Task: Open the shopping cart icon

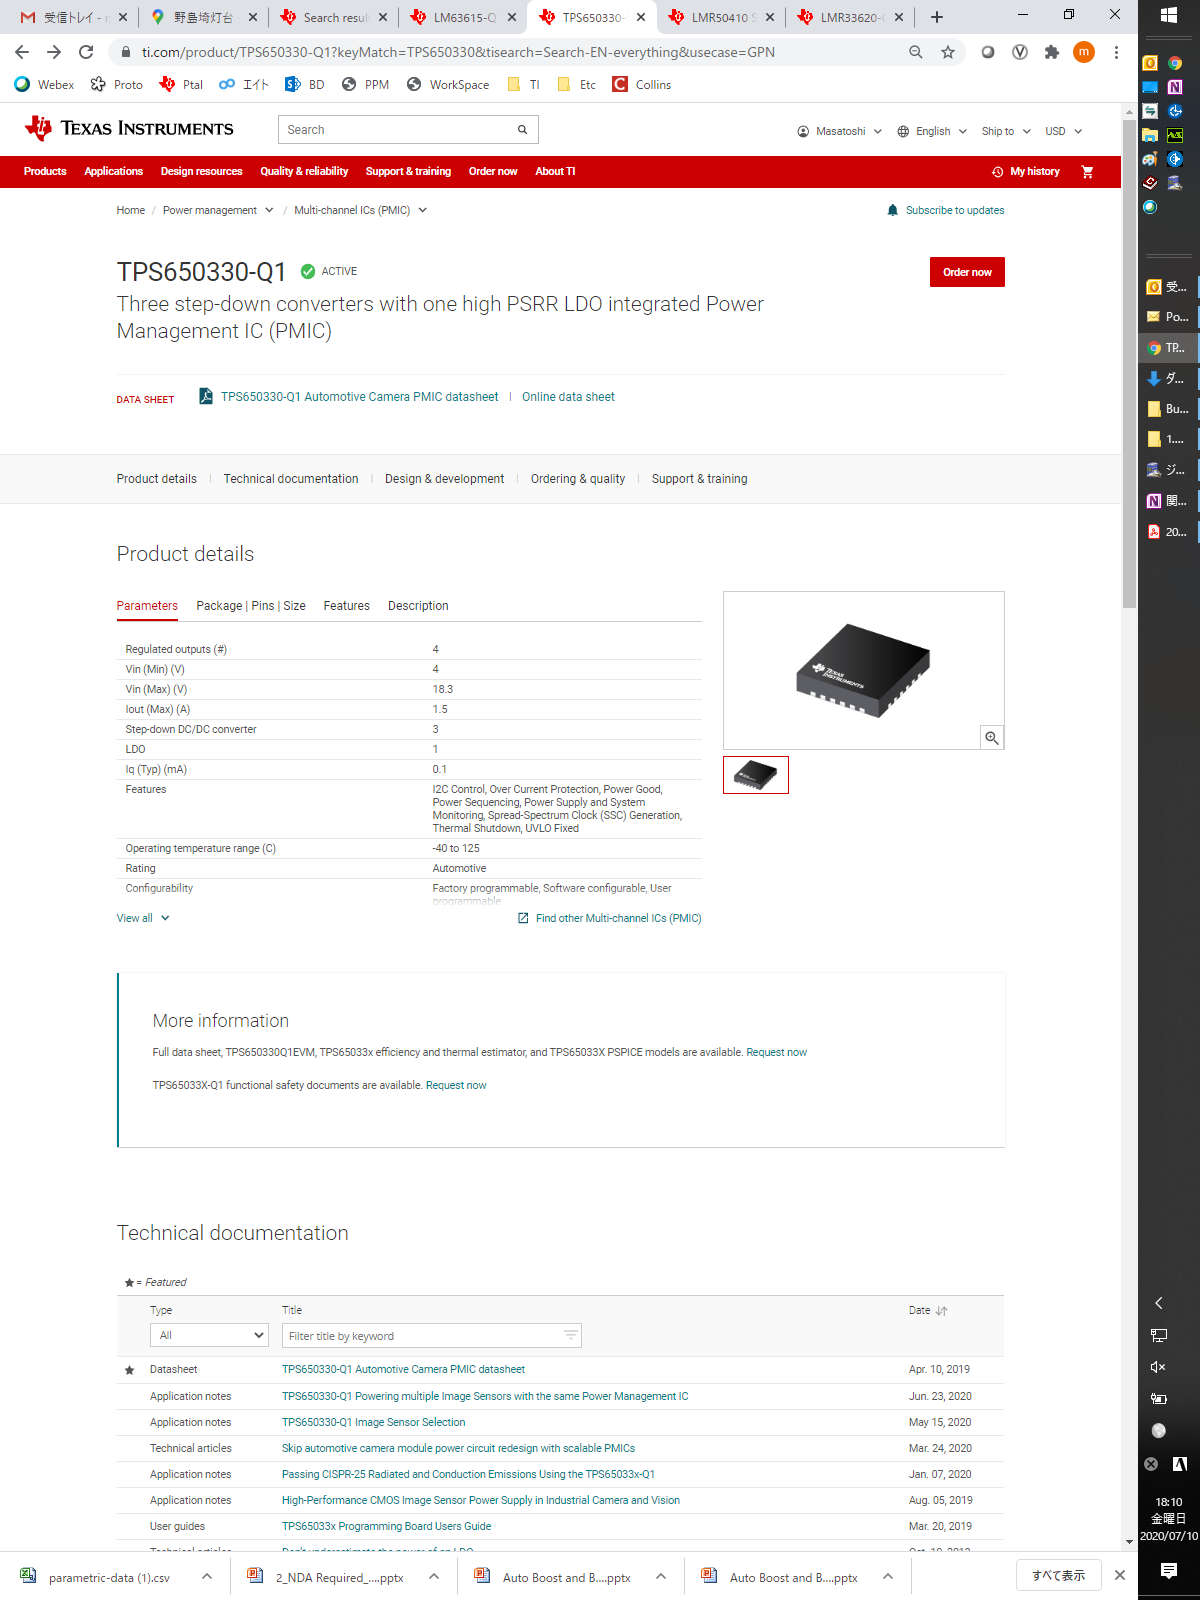Action: 1087,172
